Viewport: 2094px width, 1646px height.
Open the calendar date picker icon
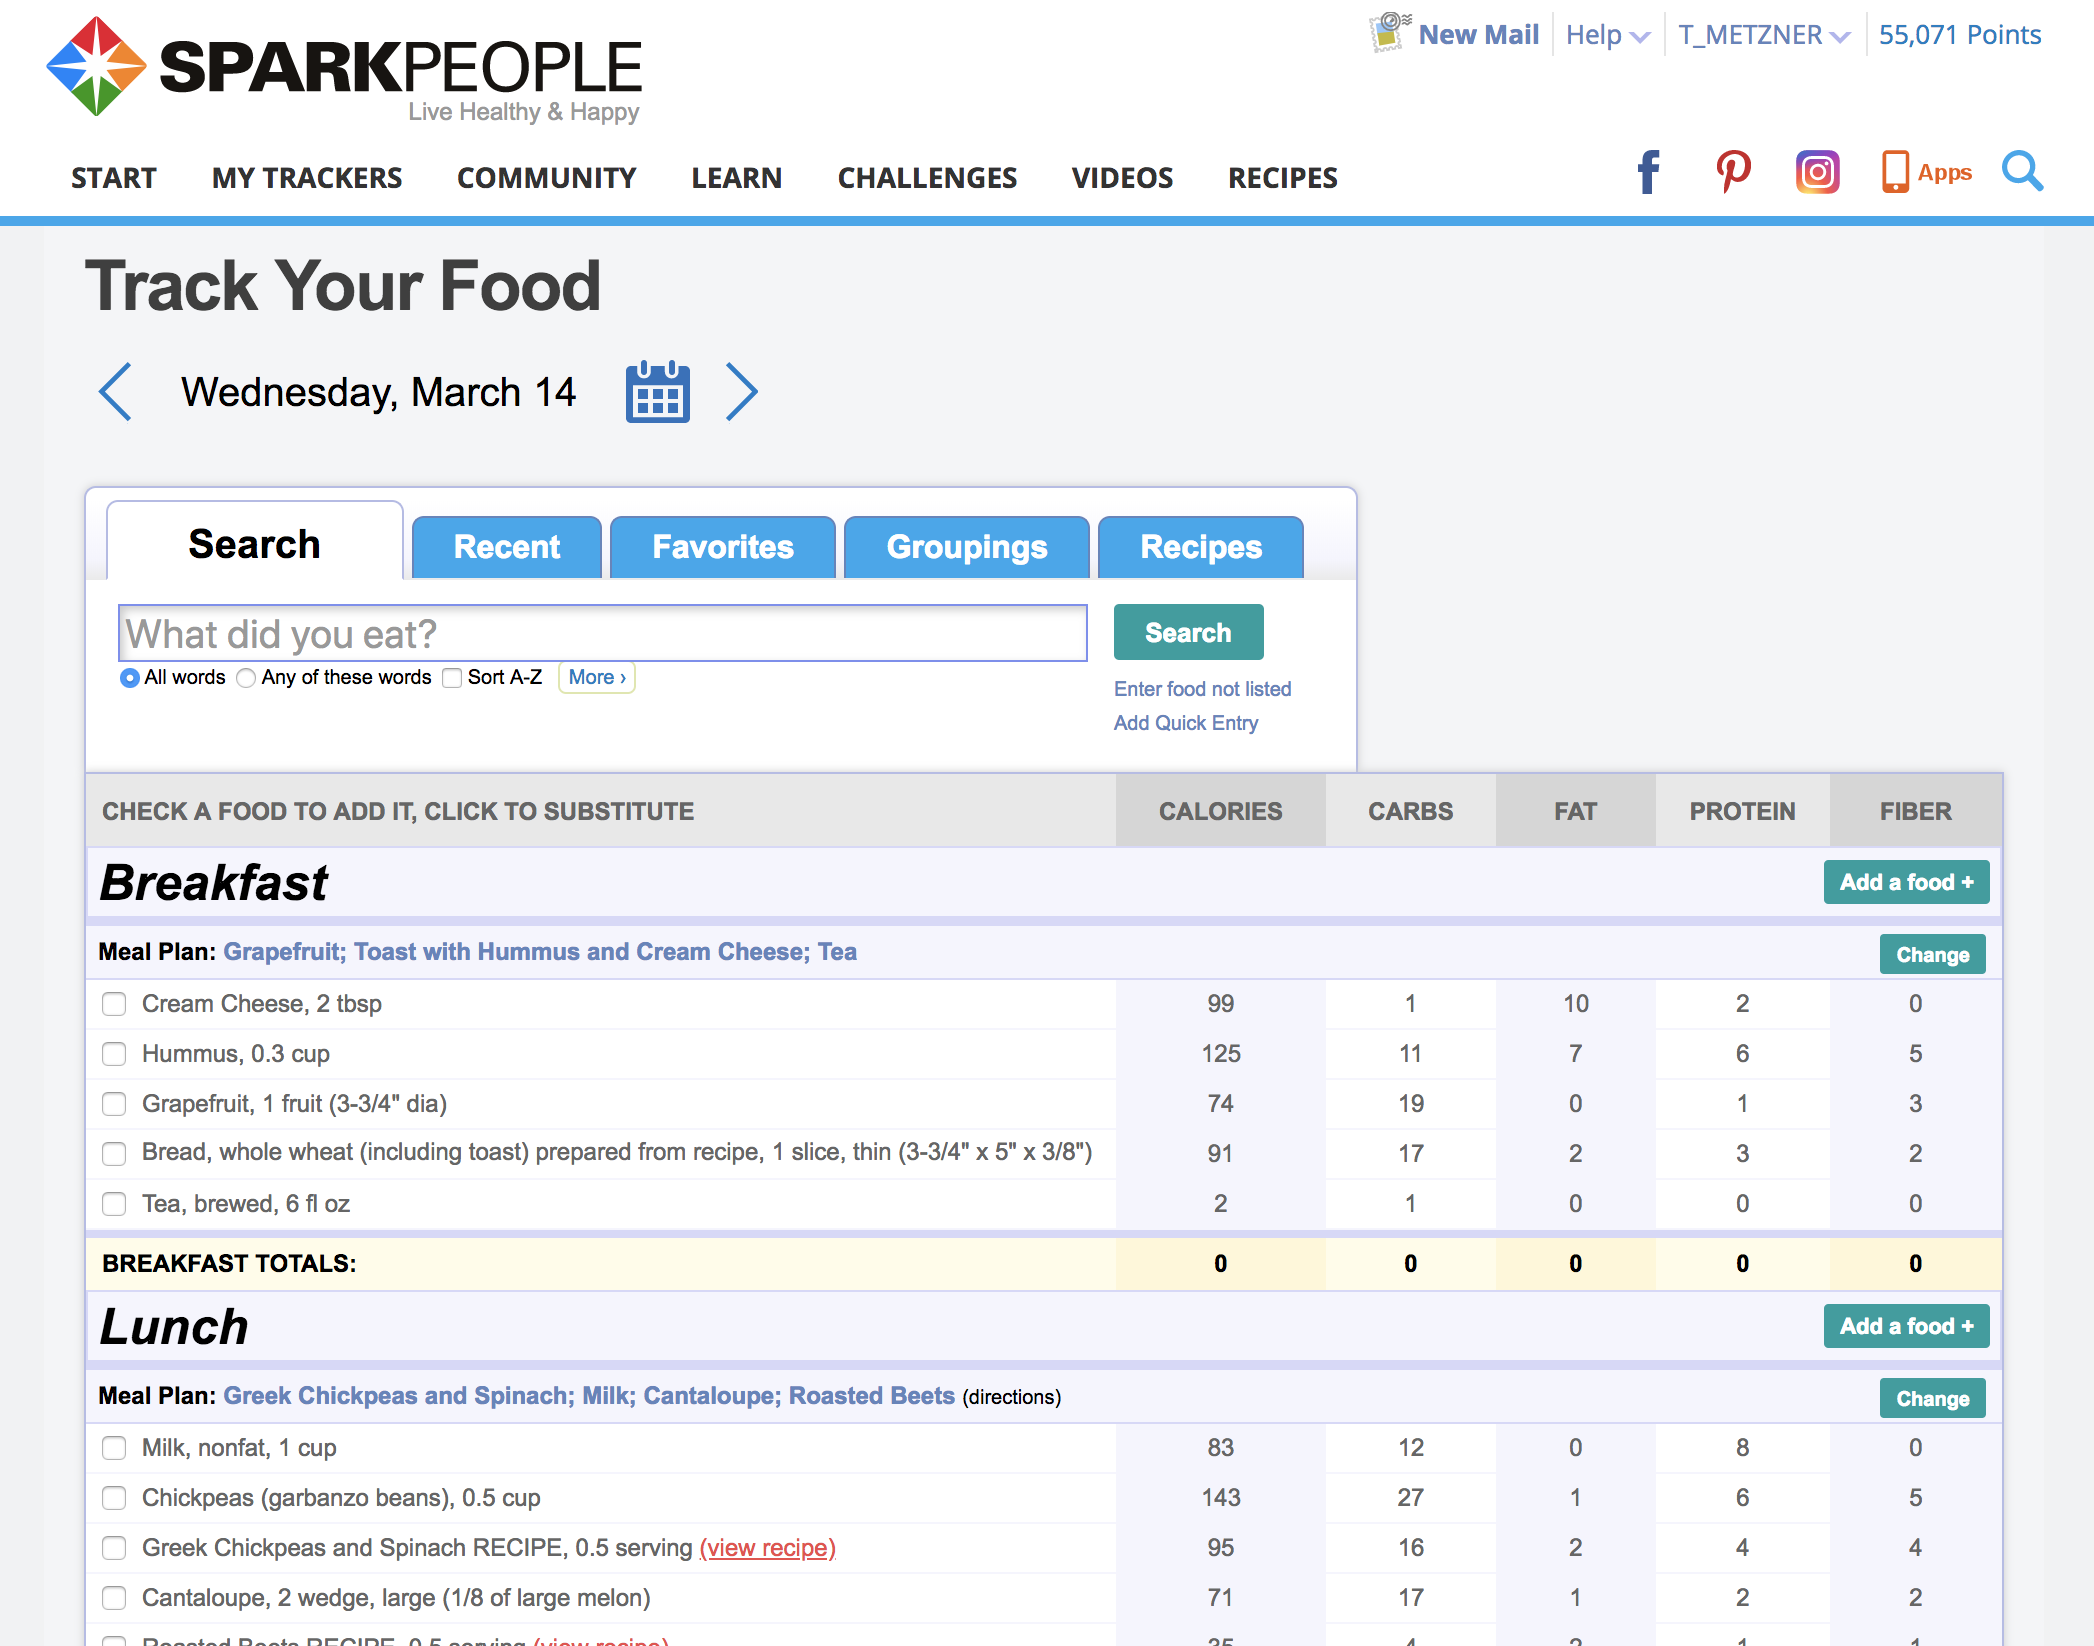657,392
